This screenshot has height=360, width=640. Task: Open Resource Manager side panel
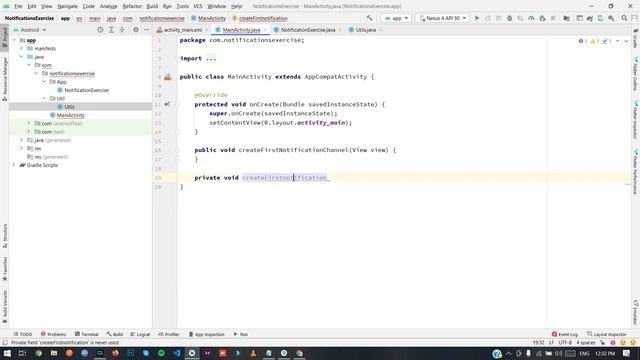tap(4, 79)
